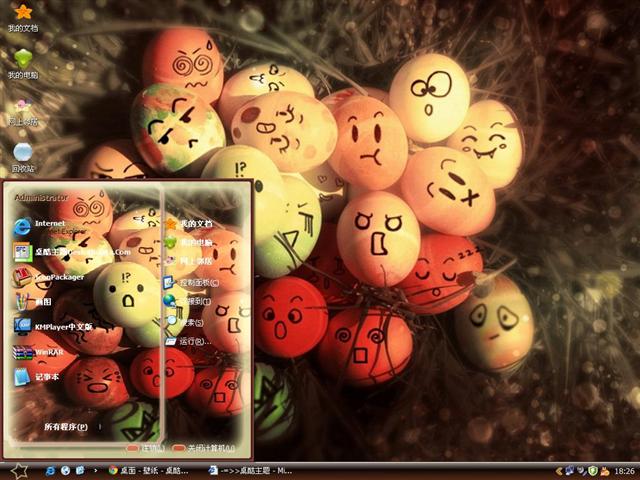Click the star-shaped Start button
The height and width of the screenshot is (480, 640).
coord(19,471)
